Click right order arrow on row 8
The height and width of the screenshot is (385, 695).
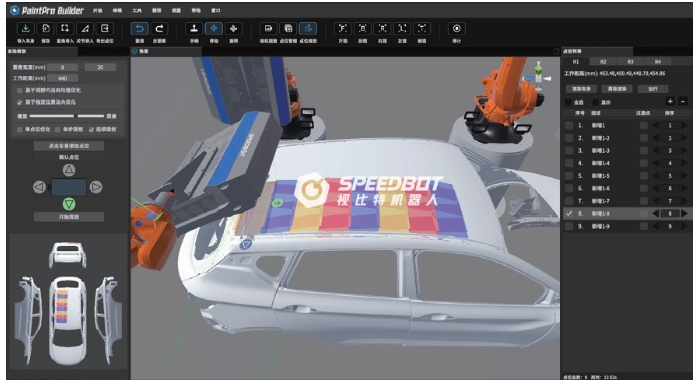(684, 214)
